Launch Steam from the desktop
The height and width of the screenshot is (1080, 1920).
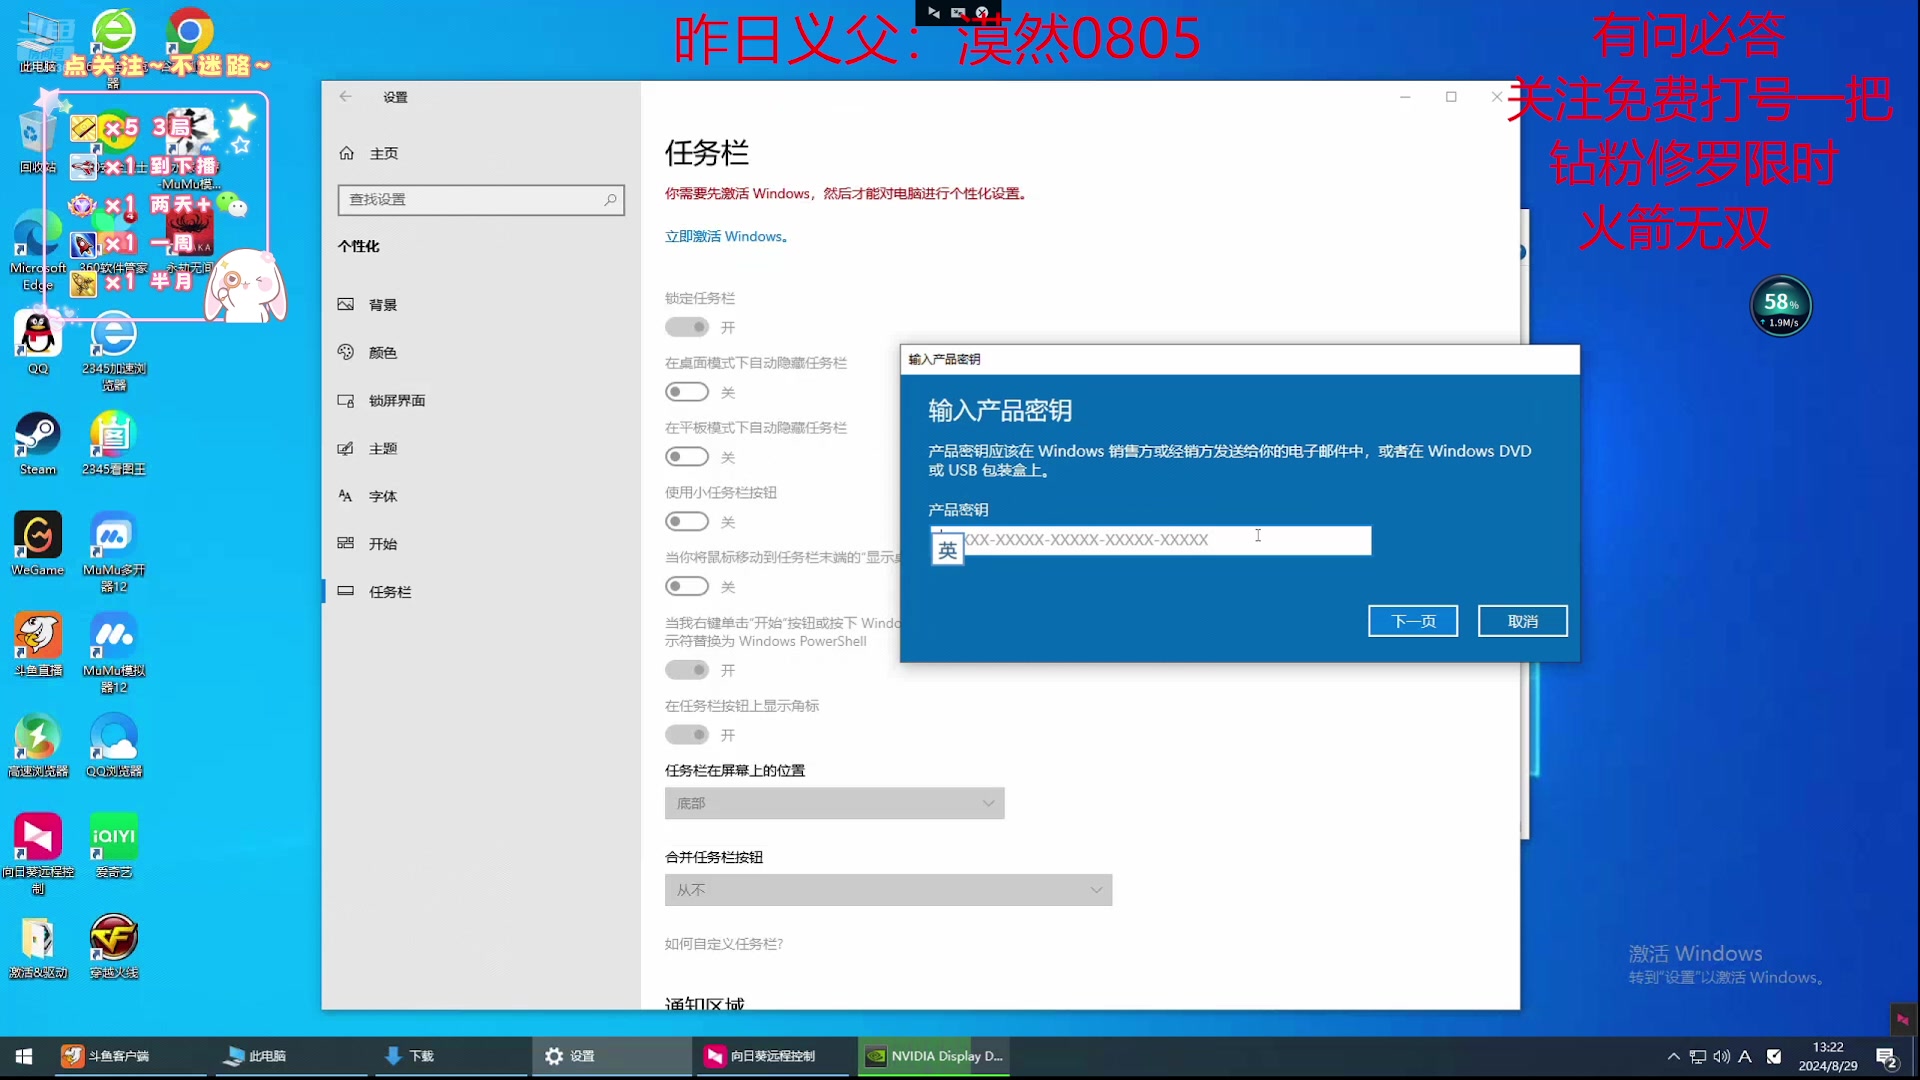tap(38, 443)
